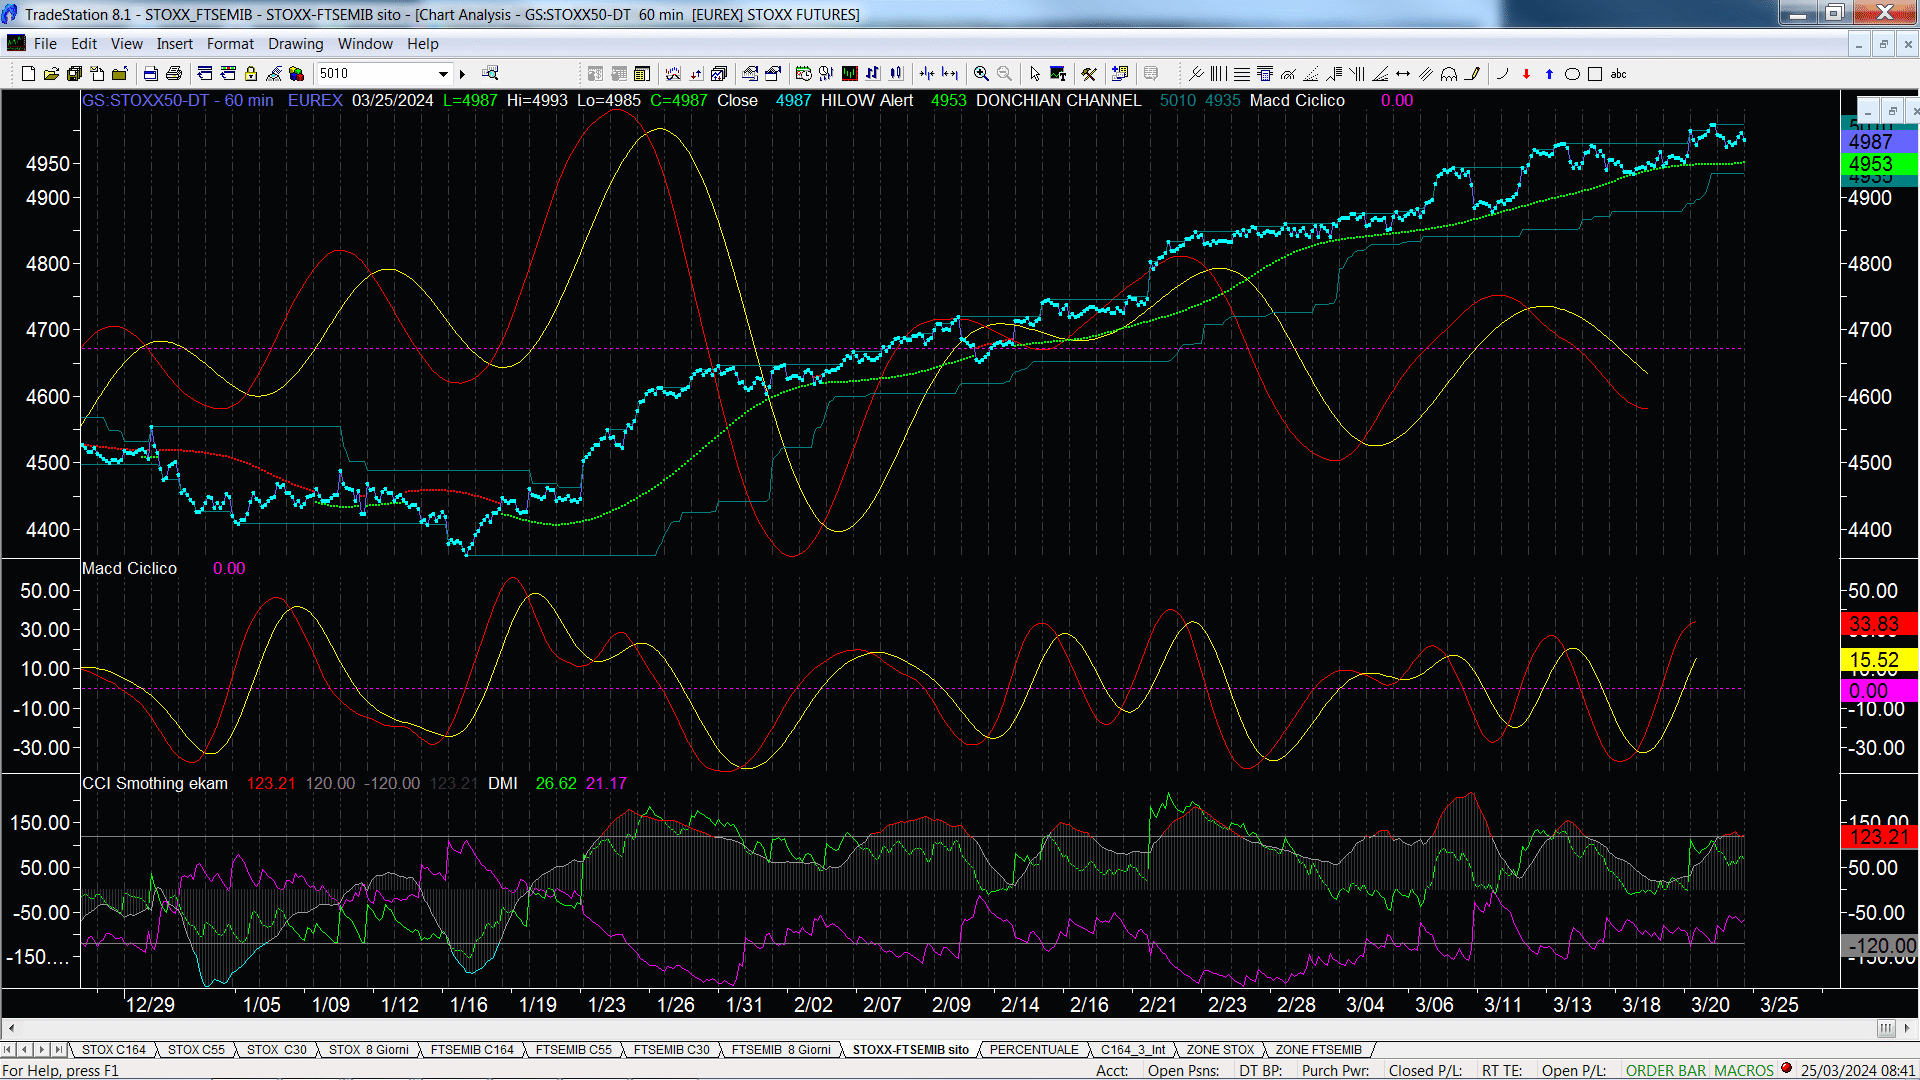Select the Pointer arrow tool

click(1035, 74)
